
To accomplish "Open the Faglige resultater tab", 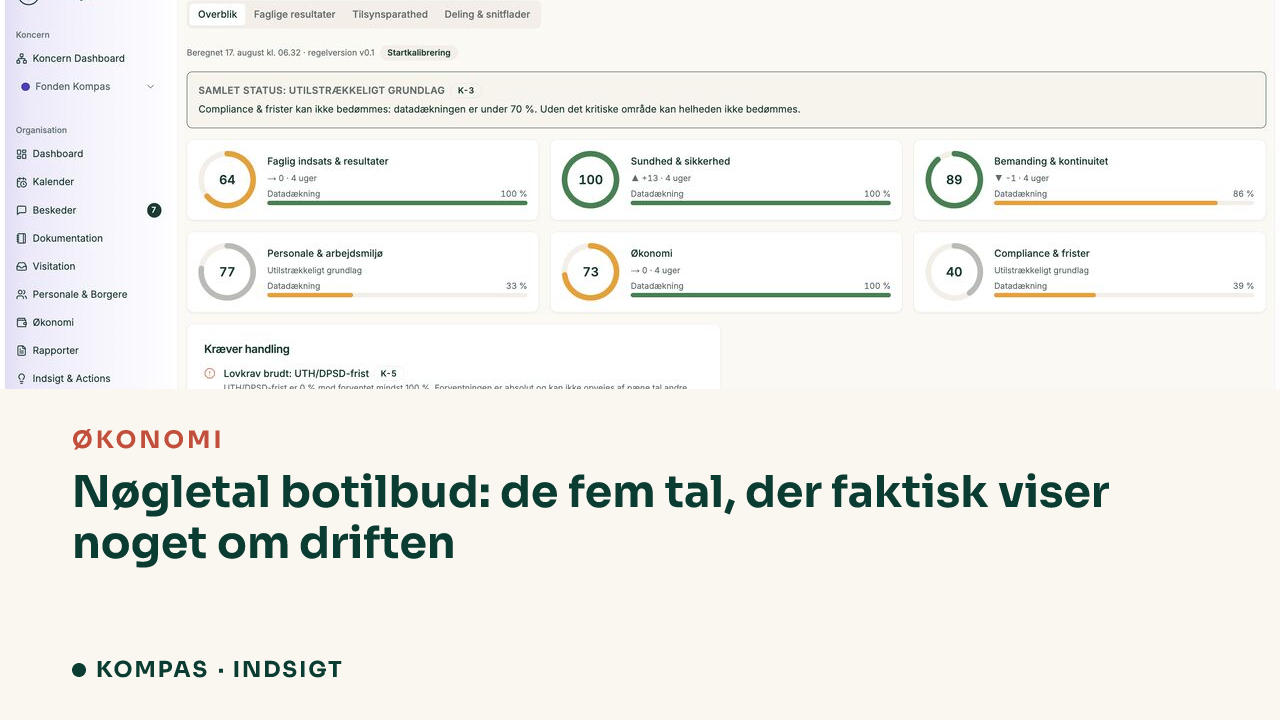I will (x=294, y=14).
